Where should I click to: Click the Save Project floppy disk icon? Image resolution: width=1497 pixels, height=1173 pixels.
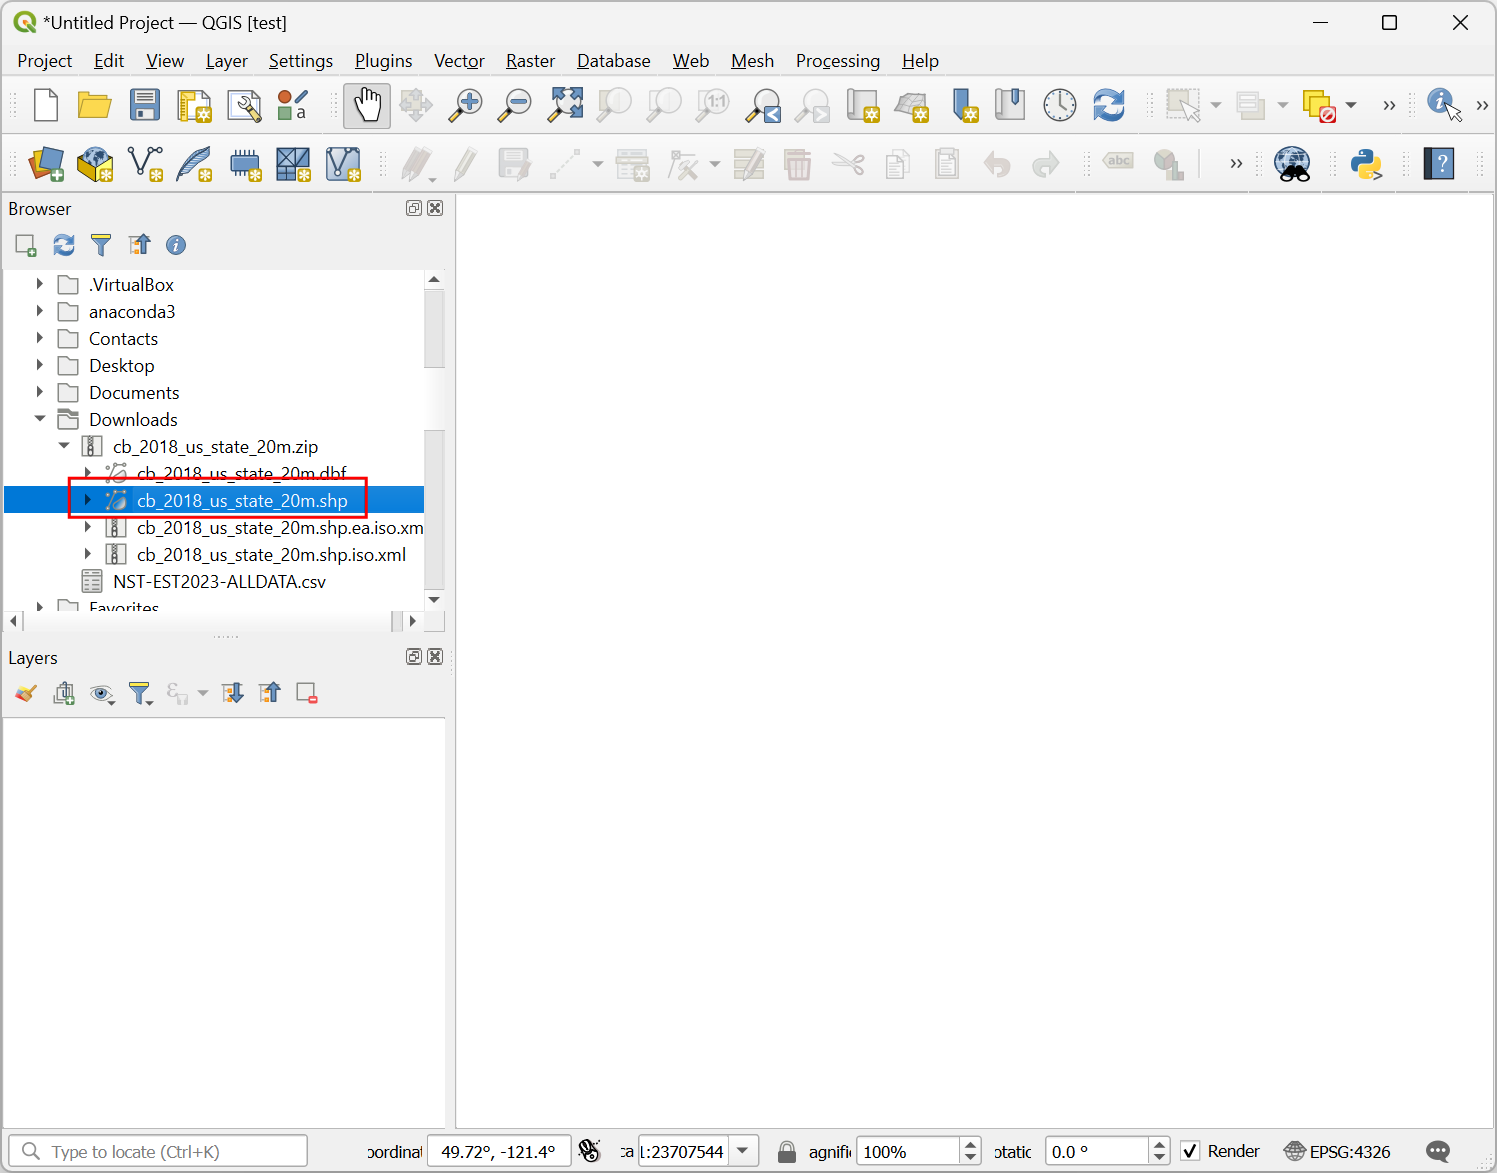[145, 105]
